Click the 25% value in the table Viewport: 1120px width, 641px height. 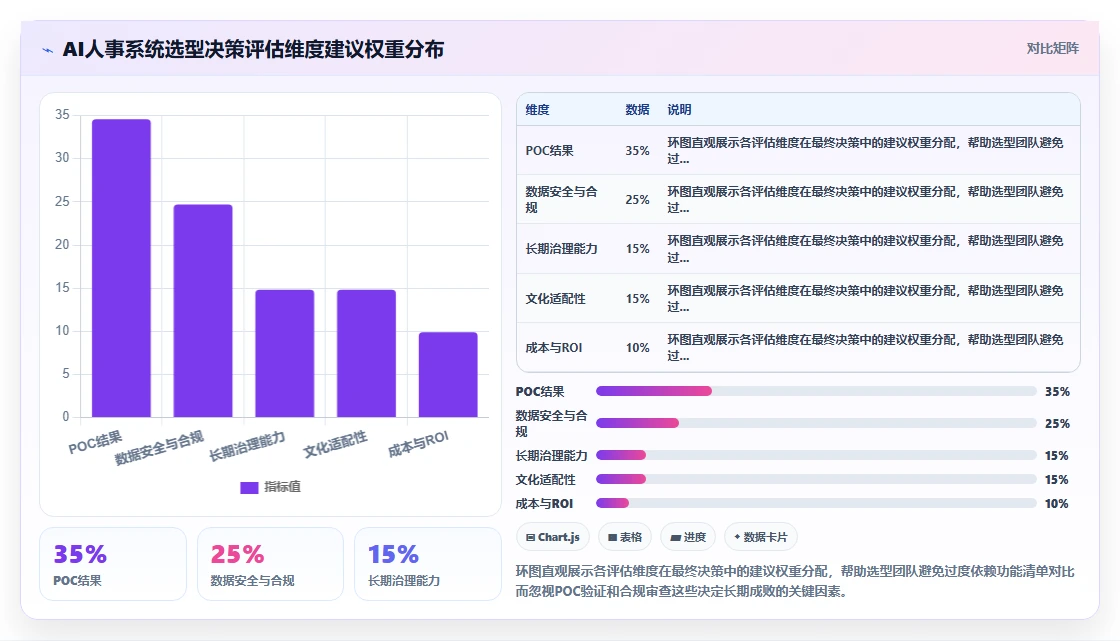637,199
